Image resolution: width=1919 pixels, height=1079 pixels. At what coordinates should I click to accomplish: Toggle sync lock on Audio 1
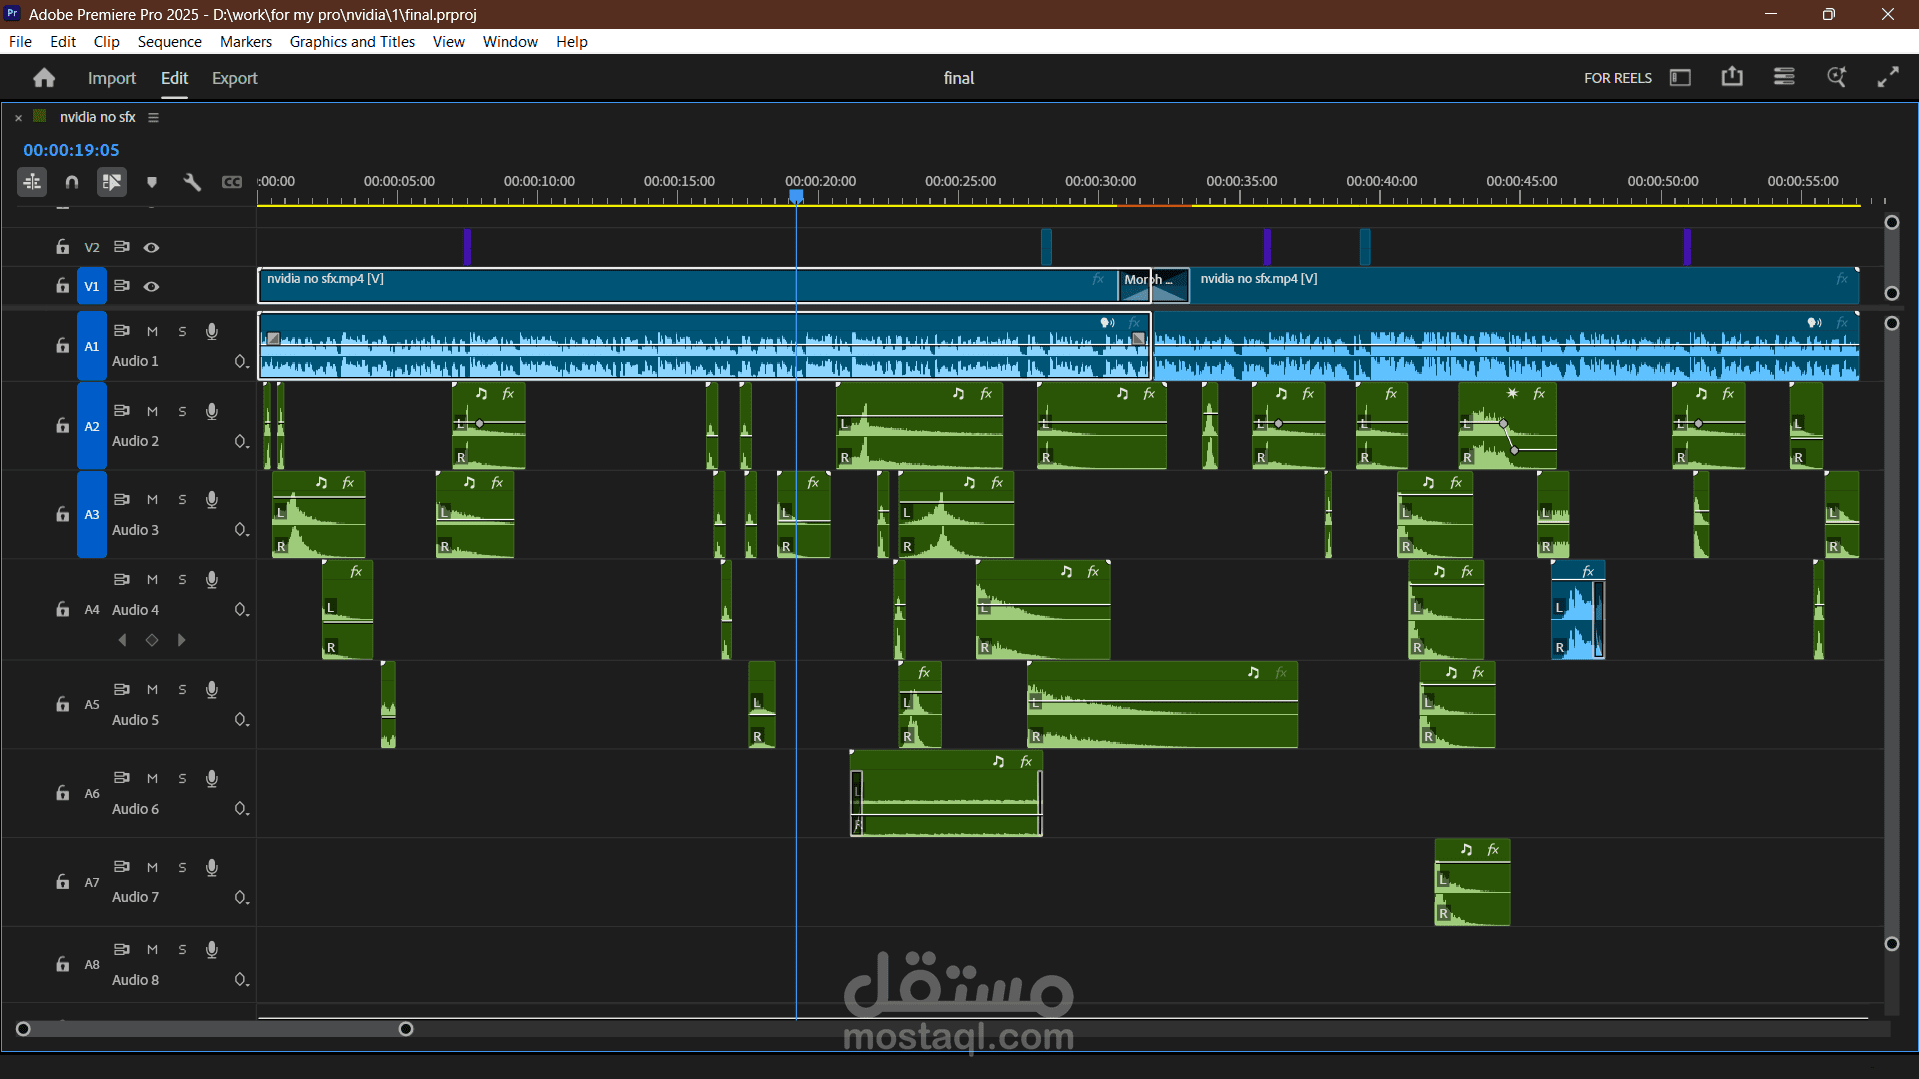click(x=122, y=331)
